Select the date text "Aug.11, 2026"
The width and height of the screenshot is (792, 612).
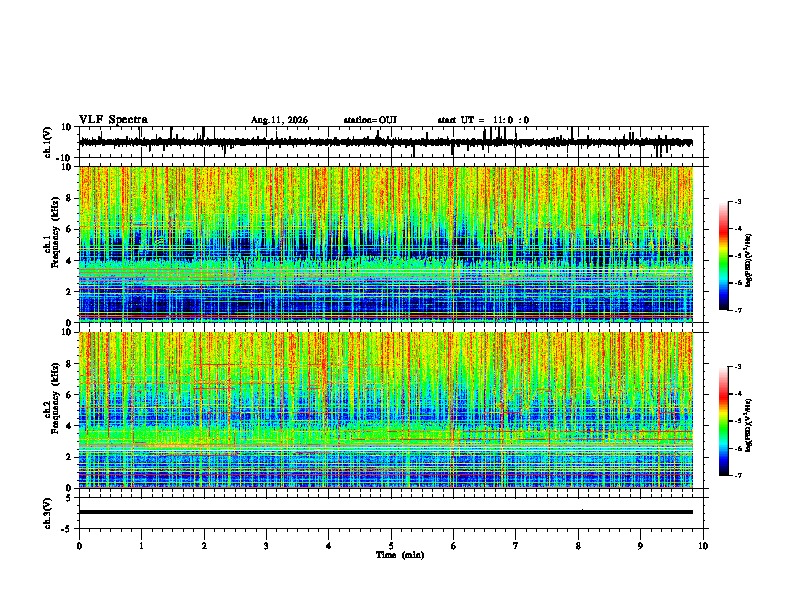click(x=279, y=120)
